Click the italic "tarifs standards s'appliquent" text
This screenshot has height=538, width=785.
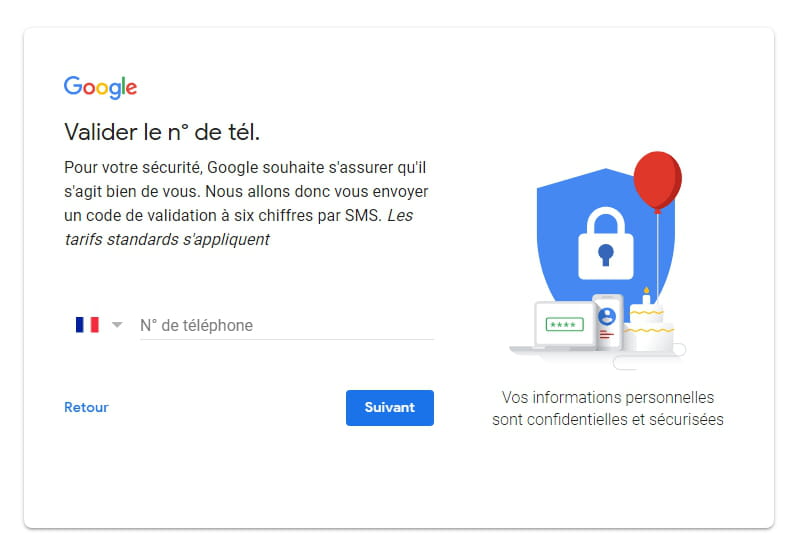167,240
